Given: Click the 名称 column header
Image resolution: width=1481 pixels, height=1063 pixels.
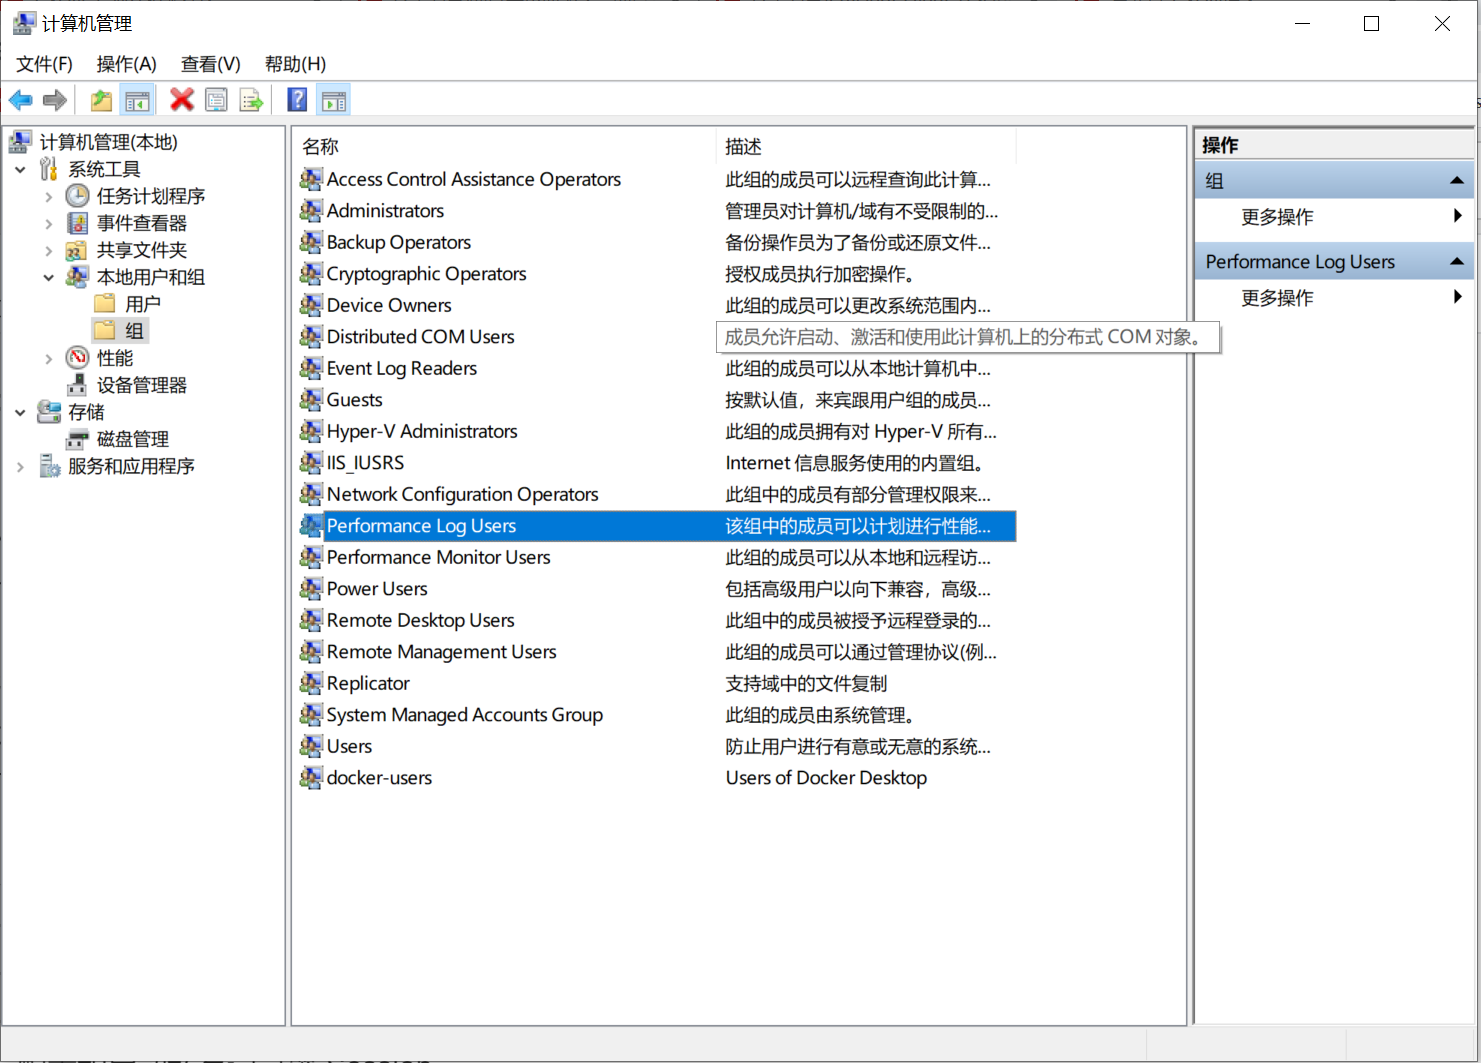Looking at the screenshot, I should click(x=319, y=146).
